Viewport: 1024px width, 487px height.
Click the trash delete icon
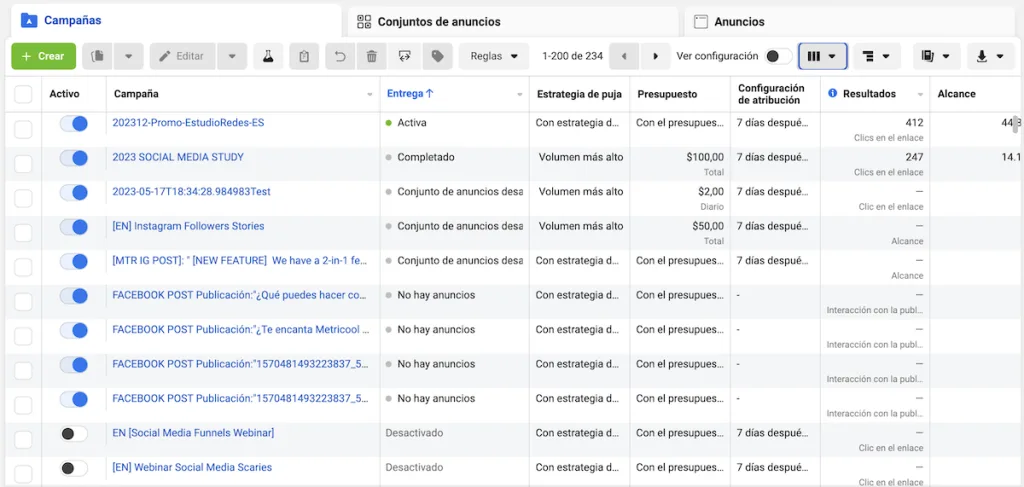(x=372, y=56)
